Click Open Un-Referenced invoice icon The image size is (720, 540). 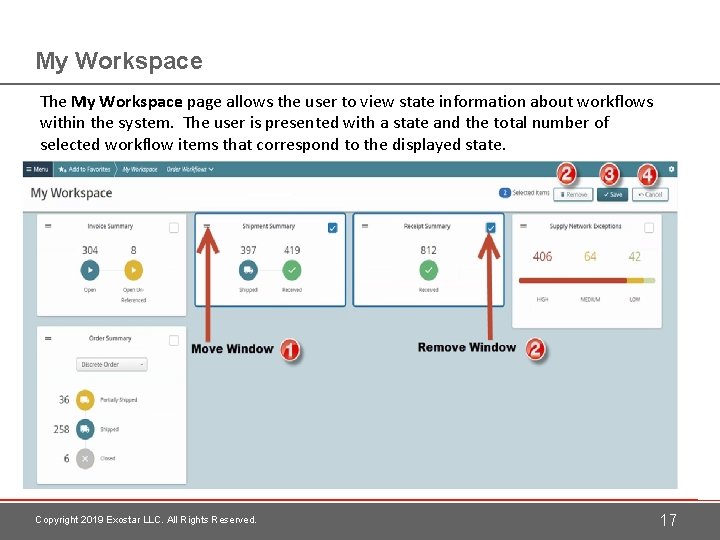(x=134, y=270)
